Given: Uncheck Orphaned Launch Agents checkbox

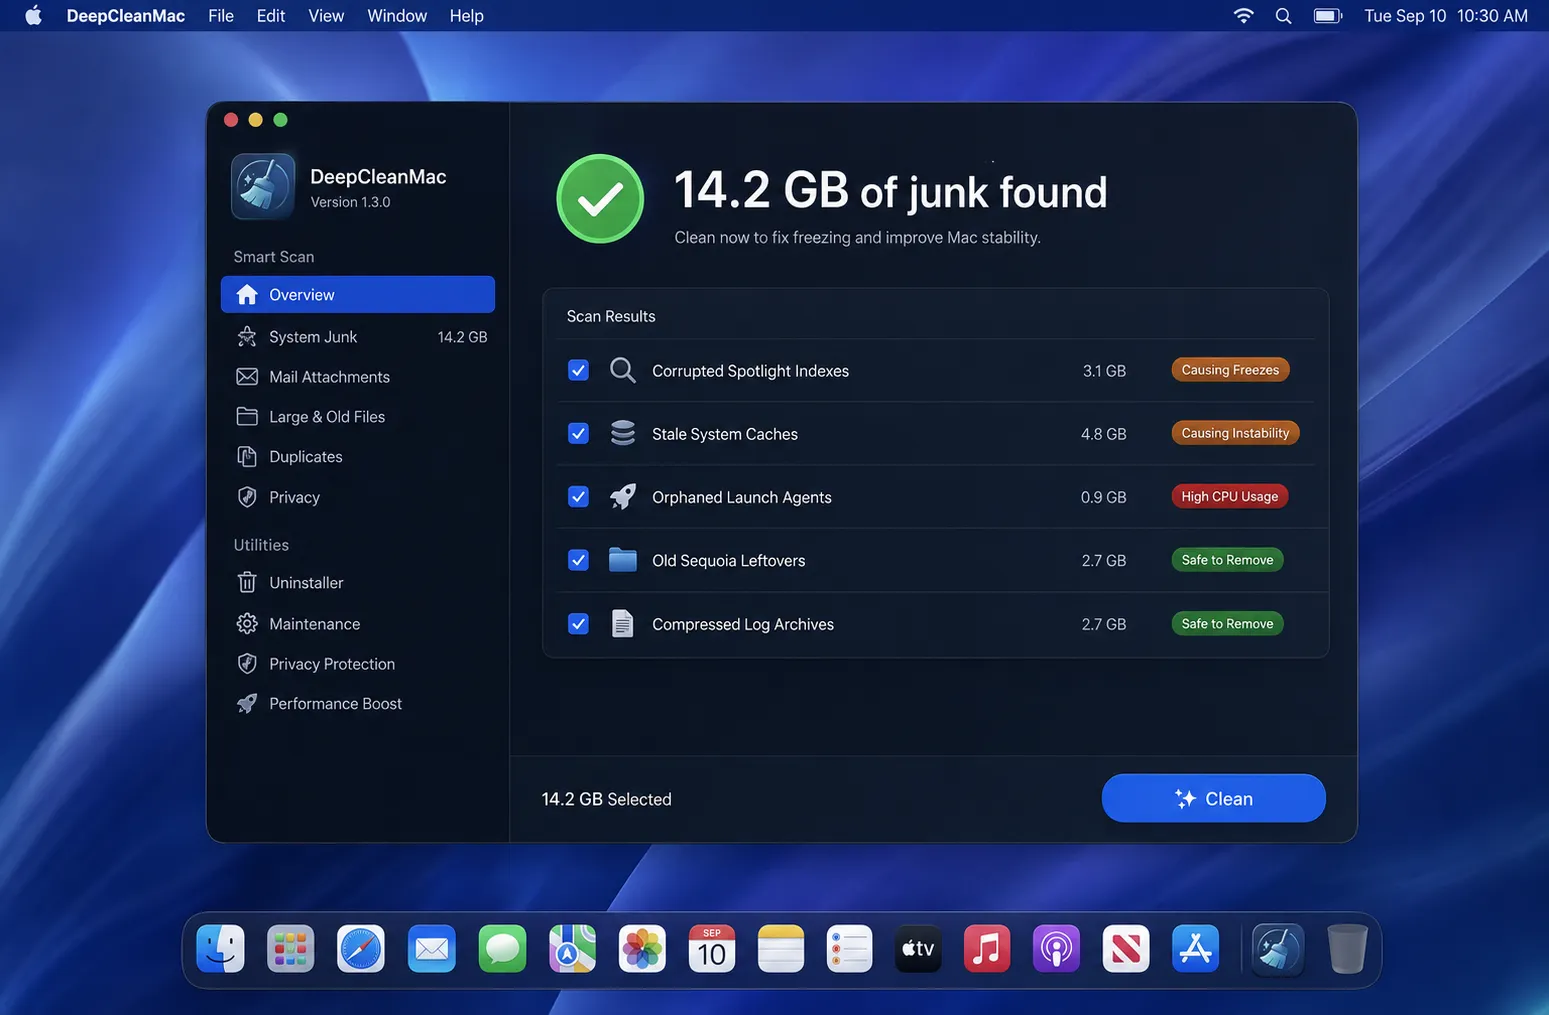Looking at the screenshot, I should point(578,496).
